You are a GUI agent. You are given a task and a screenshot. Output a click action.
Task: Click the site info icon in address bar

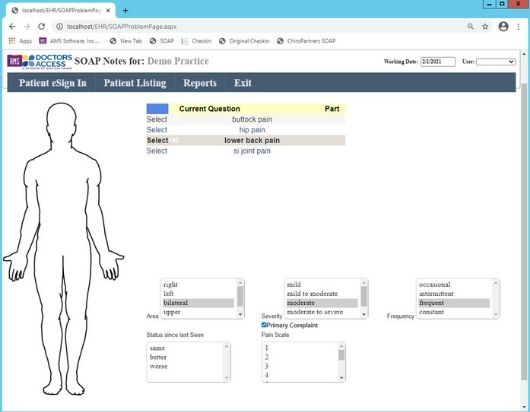point(59,26)
